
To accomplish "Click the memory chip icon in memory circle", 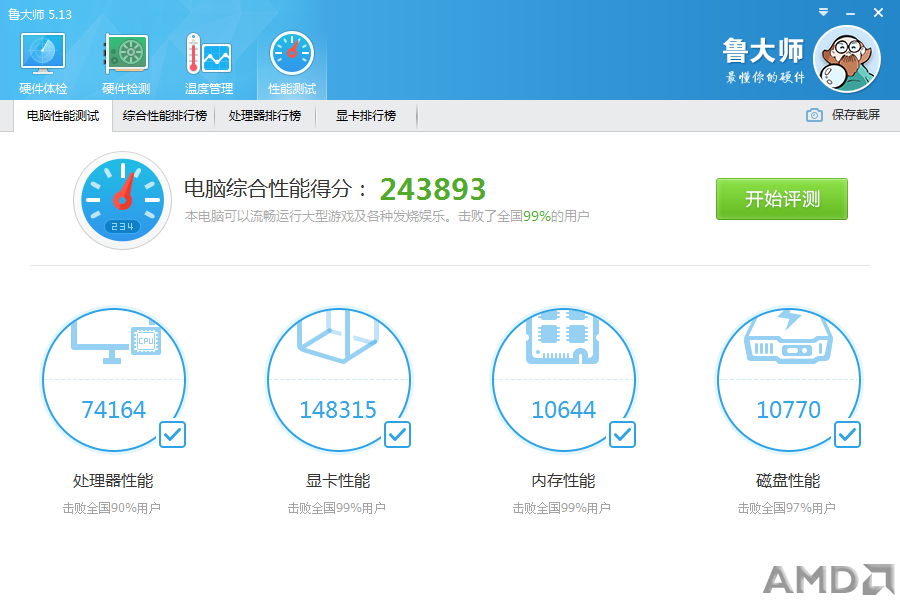I will click(x=563, y=337).
